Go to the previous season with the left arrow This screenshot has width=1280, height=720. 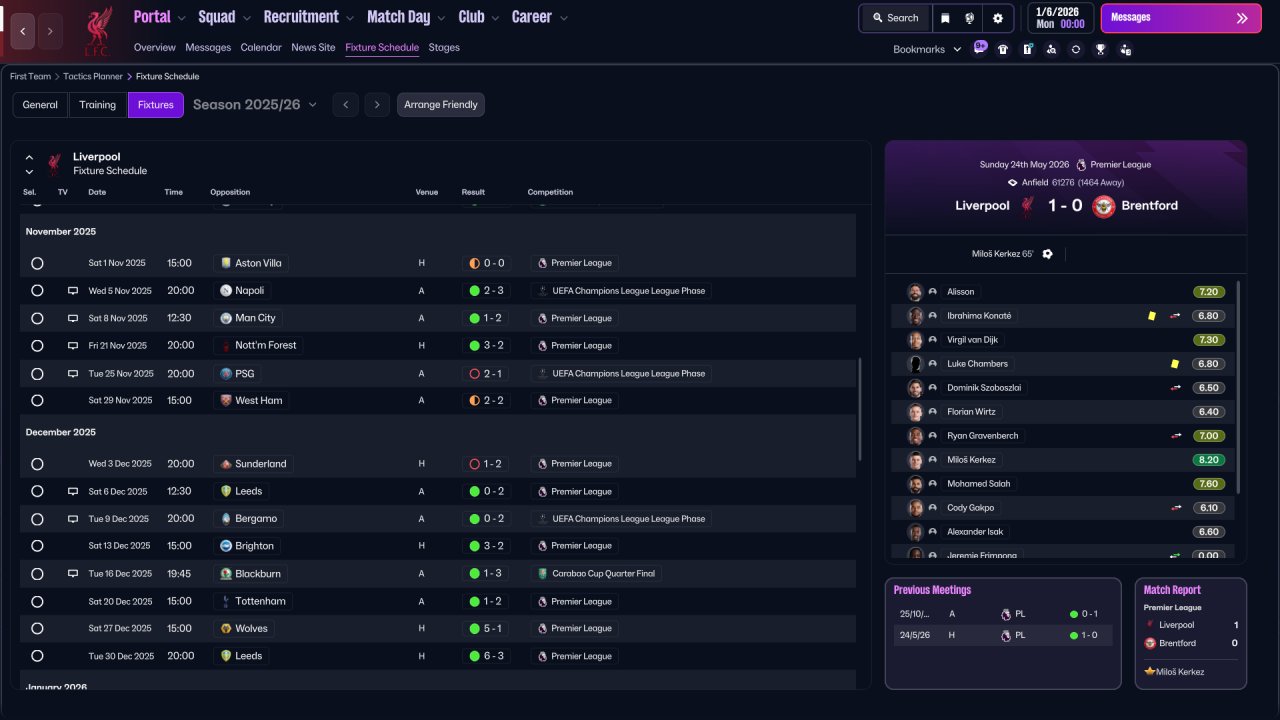(x=345, y=105)
